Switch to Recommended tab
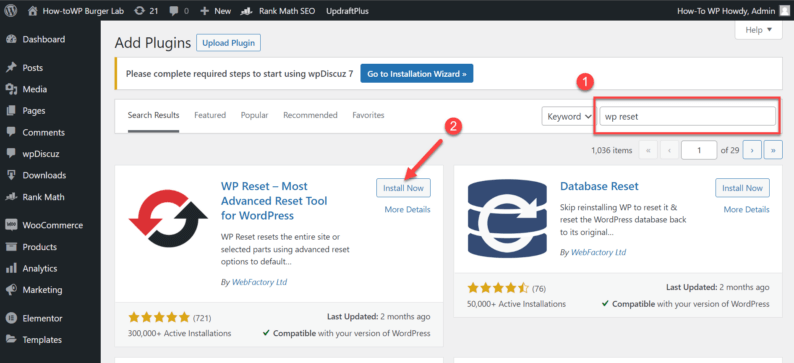Image resolution: width=794 pixels, height=363 pixels. [x=310, y=115]
